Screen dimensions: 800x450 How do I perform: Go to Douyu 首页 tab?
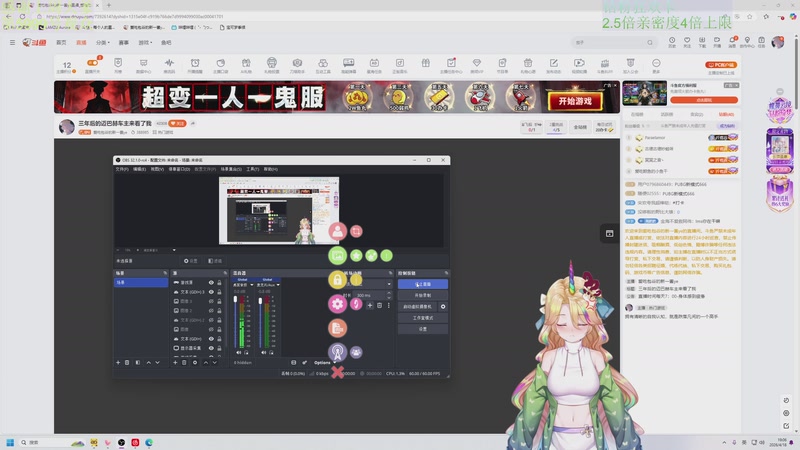[61, 43]
